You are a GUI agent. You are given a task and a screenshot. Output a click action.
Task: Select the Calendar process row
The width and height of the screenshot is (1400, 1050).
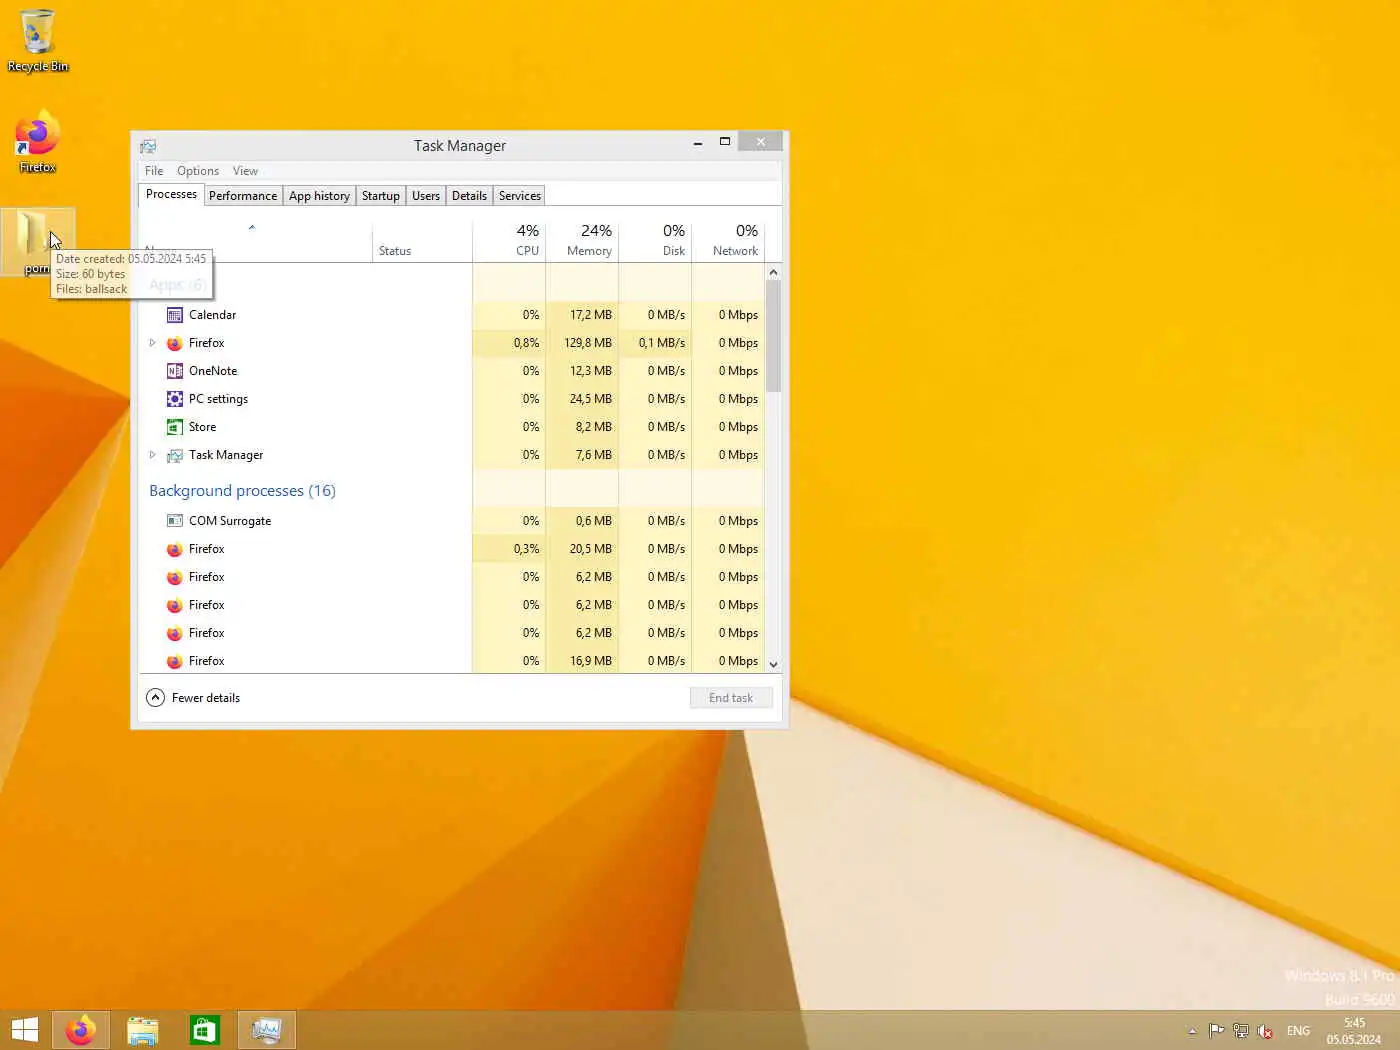point(452,315)
